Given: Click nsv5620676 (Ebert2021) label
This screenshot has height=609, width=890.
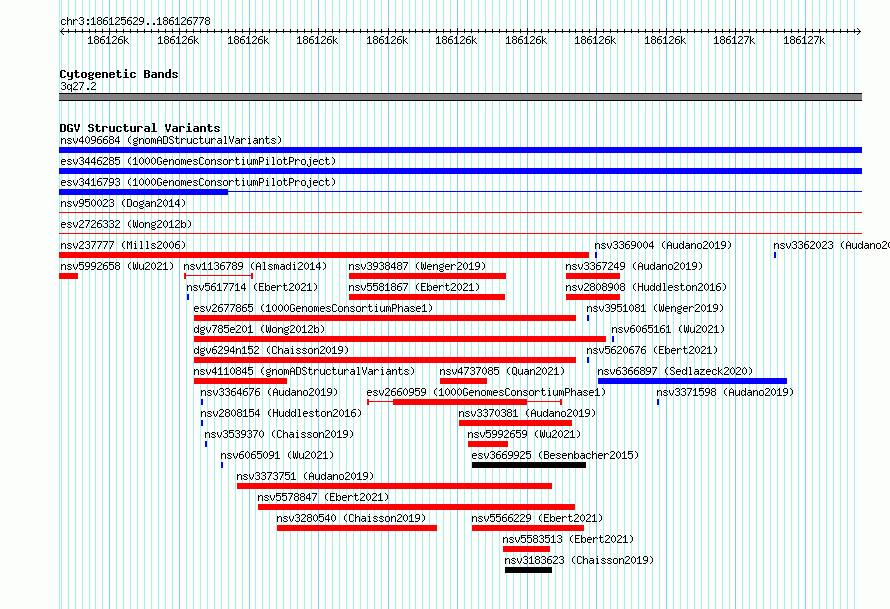Looking at the screenshot, I should 652,350.
